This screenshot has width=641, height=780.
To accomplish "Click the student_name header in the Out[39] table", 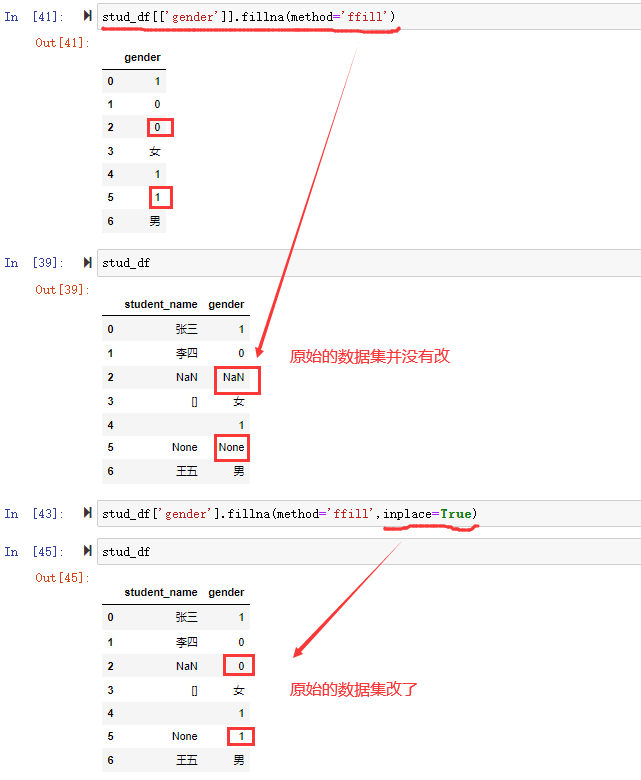I will 160,304.
